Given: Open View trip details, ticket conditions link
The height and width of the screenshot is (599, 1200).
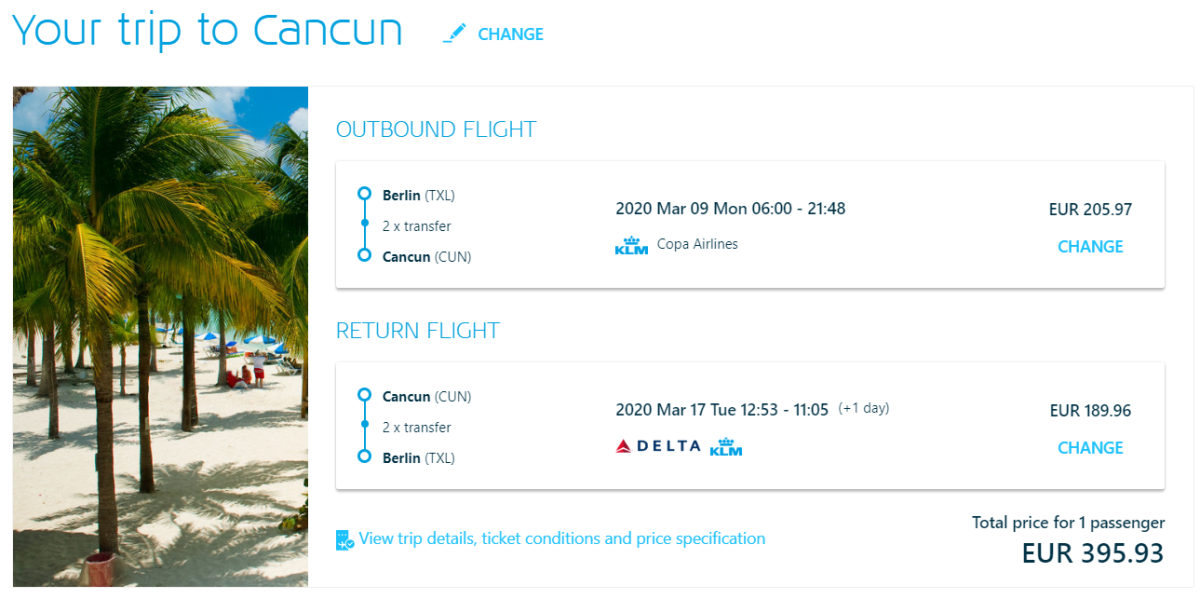Looking at the screenshot, I should (x=562, y=539).
